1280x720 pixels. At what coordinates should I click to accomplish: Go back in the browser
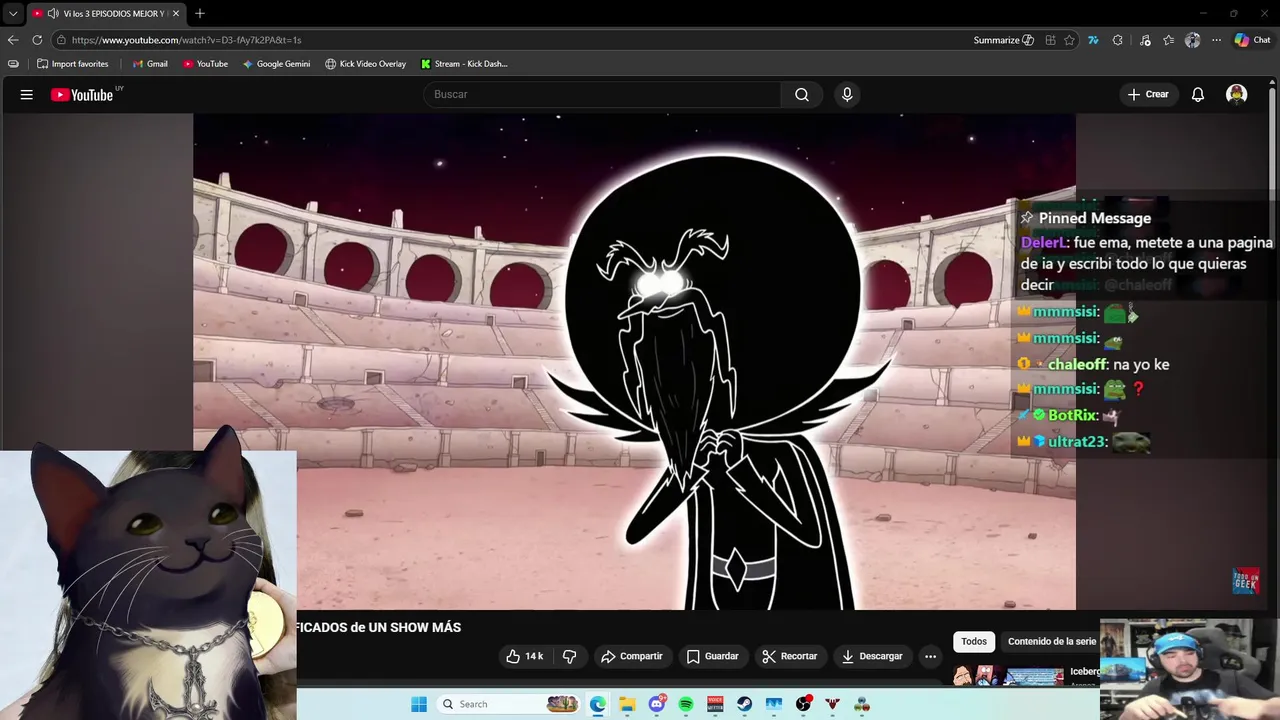[x=13, y=40]
